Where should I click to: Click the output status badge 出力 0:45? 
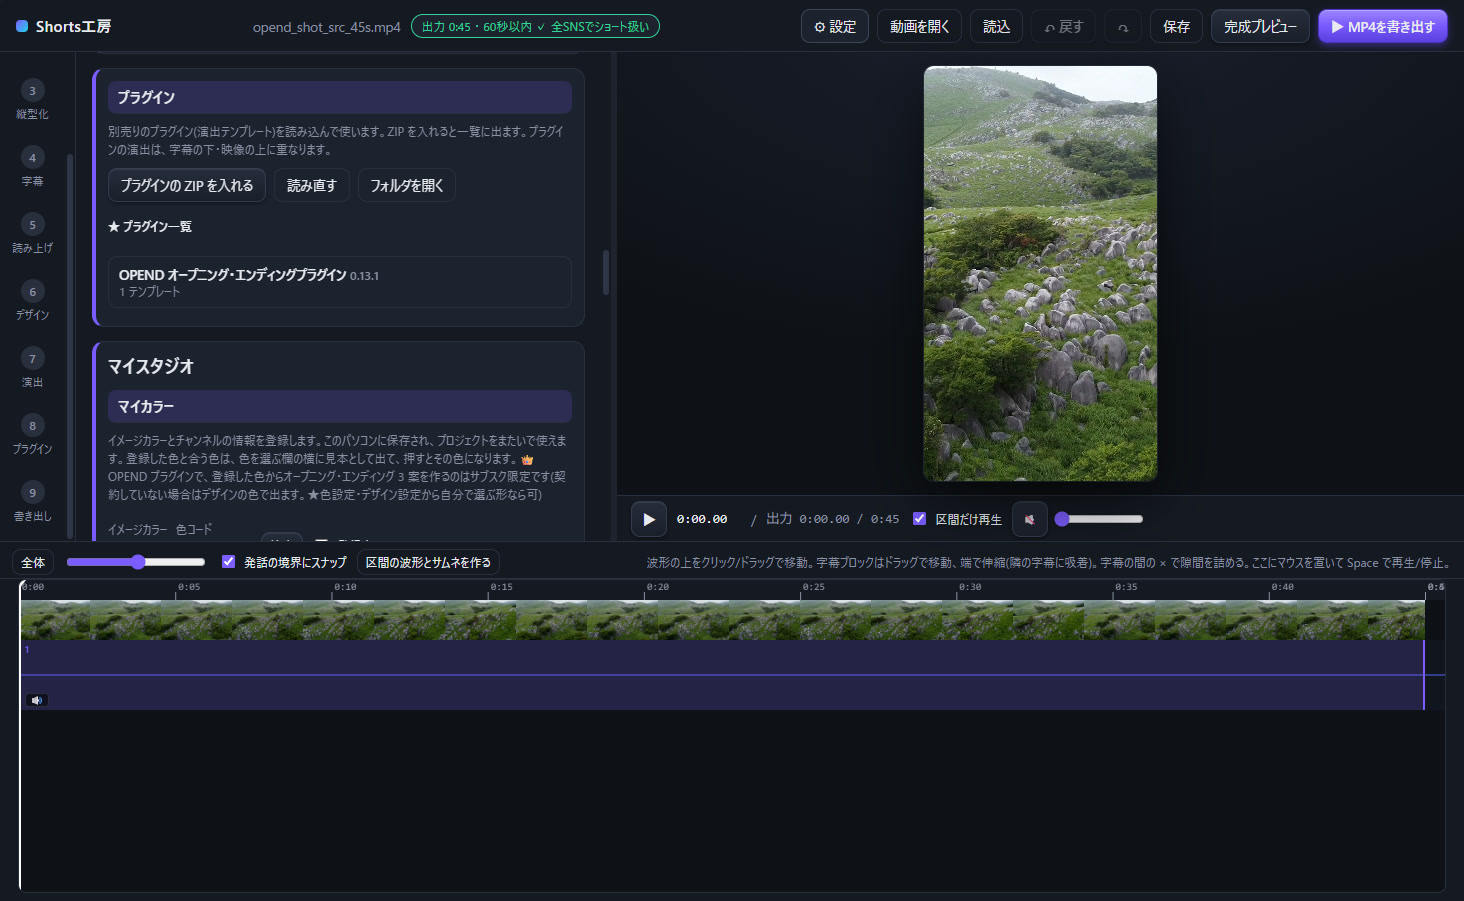coord(535,27)
